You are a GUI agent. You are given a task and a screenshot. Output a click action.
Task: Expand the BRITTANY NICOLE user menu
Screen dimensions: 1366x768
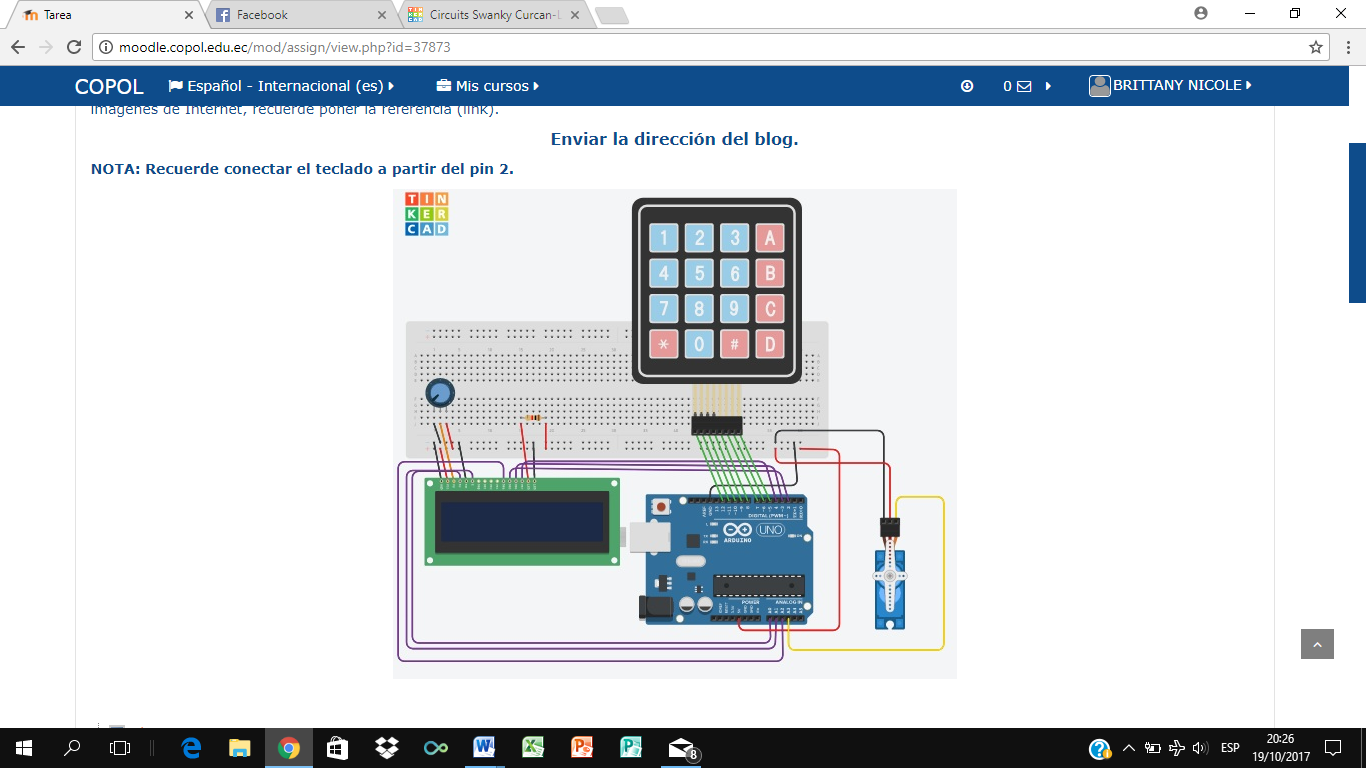1170,86
